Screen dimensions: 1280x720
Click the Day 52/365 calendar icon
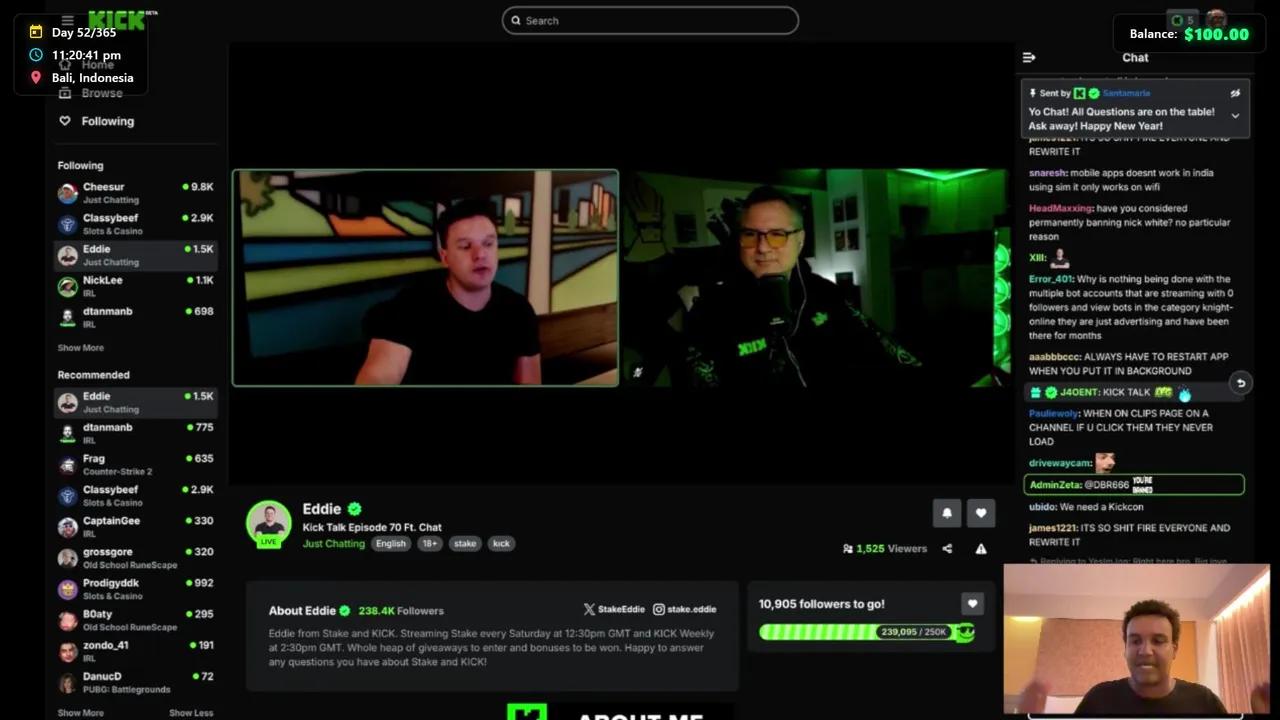click(36, 33)
